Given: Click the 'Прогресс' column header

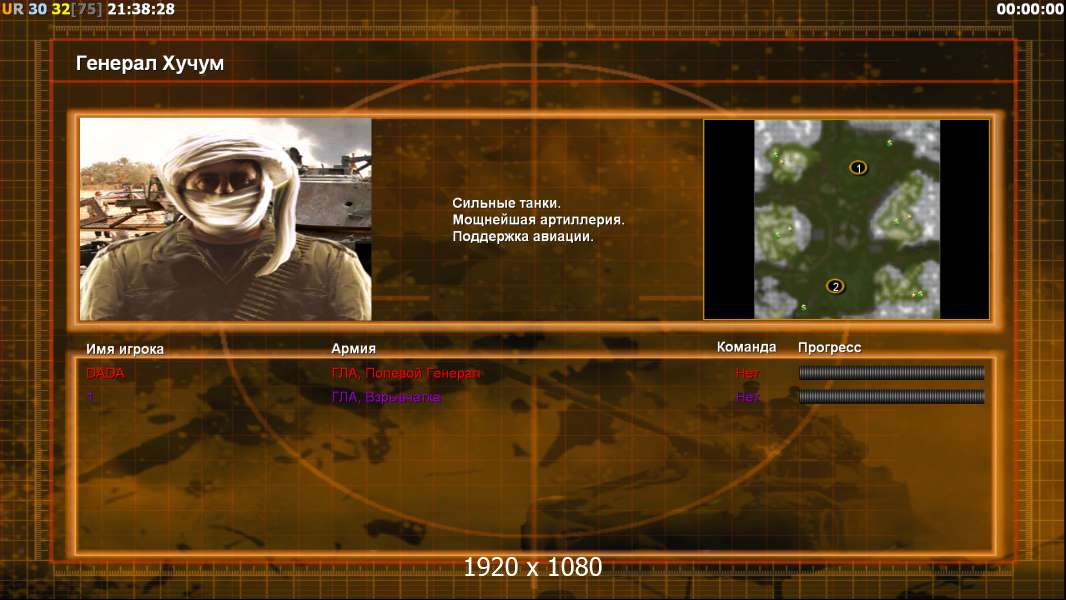Looking at the screenshot, I should [829, 347].
